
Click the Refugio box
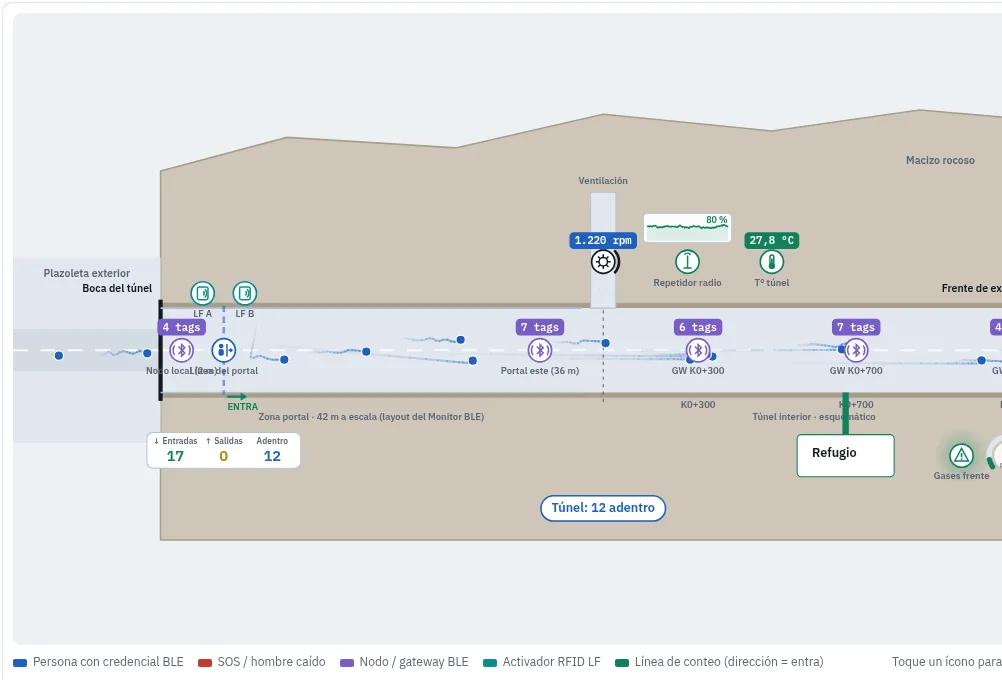click(x=845, y=456)
